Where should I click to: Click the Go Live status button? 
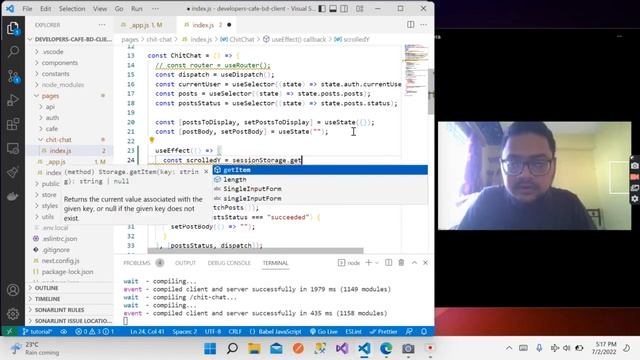323,331
